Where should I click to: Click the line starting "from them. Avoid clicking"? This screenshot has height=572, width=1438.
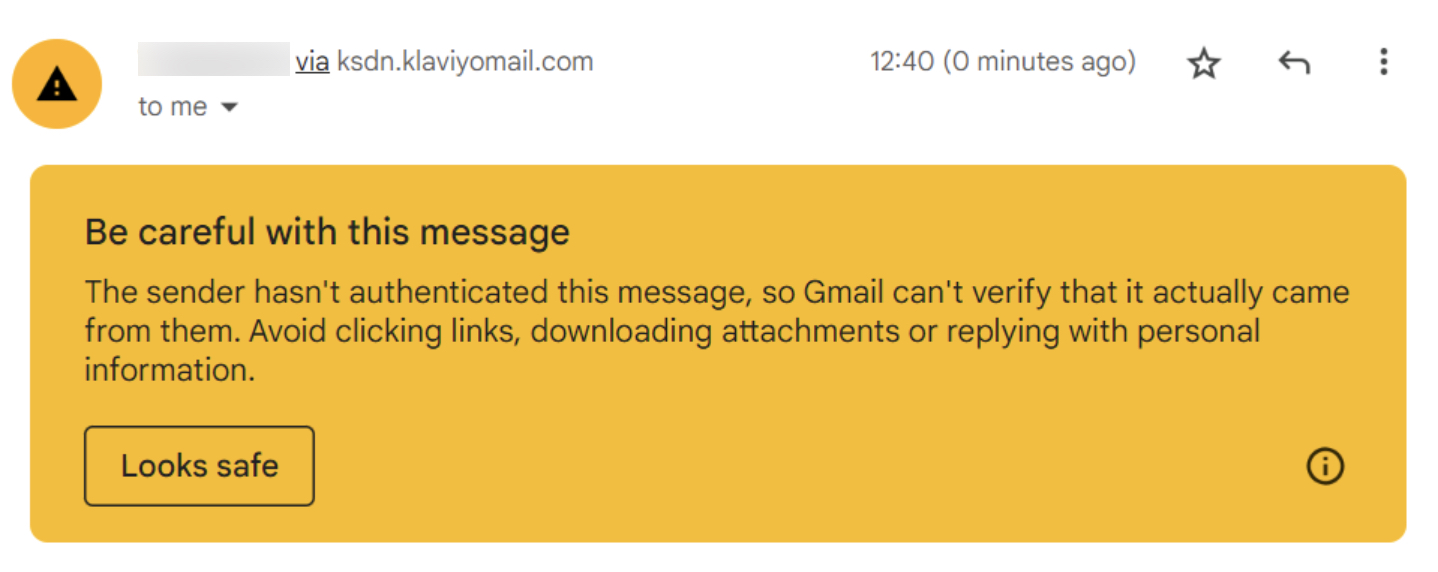coord(672,331)
